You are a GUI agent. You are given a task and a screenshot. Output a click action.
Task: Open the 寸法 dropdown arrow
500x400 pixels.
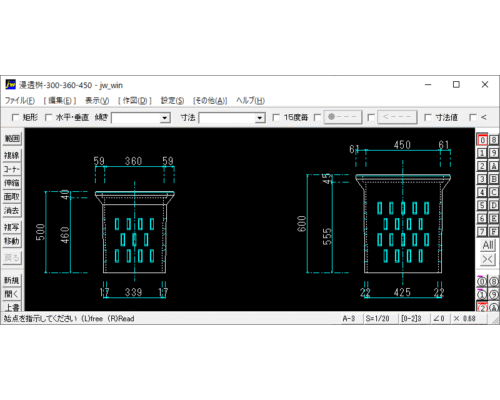(x=260, y=118)
